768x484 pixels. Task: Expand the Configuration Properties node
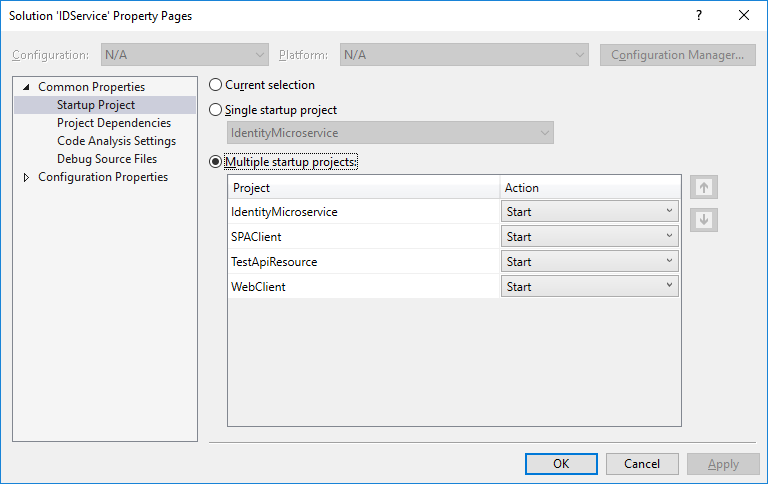tap(26, 177)
